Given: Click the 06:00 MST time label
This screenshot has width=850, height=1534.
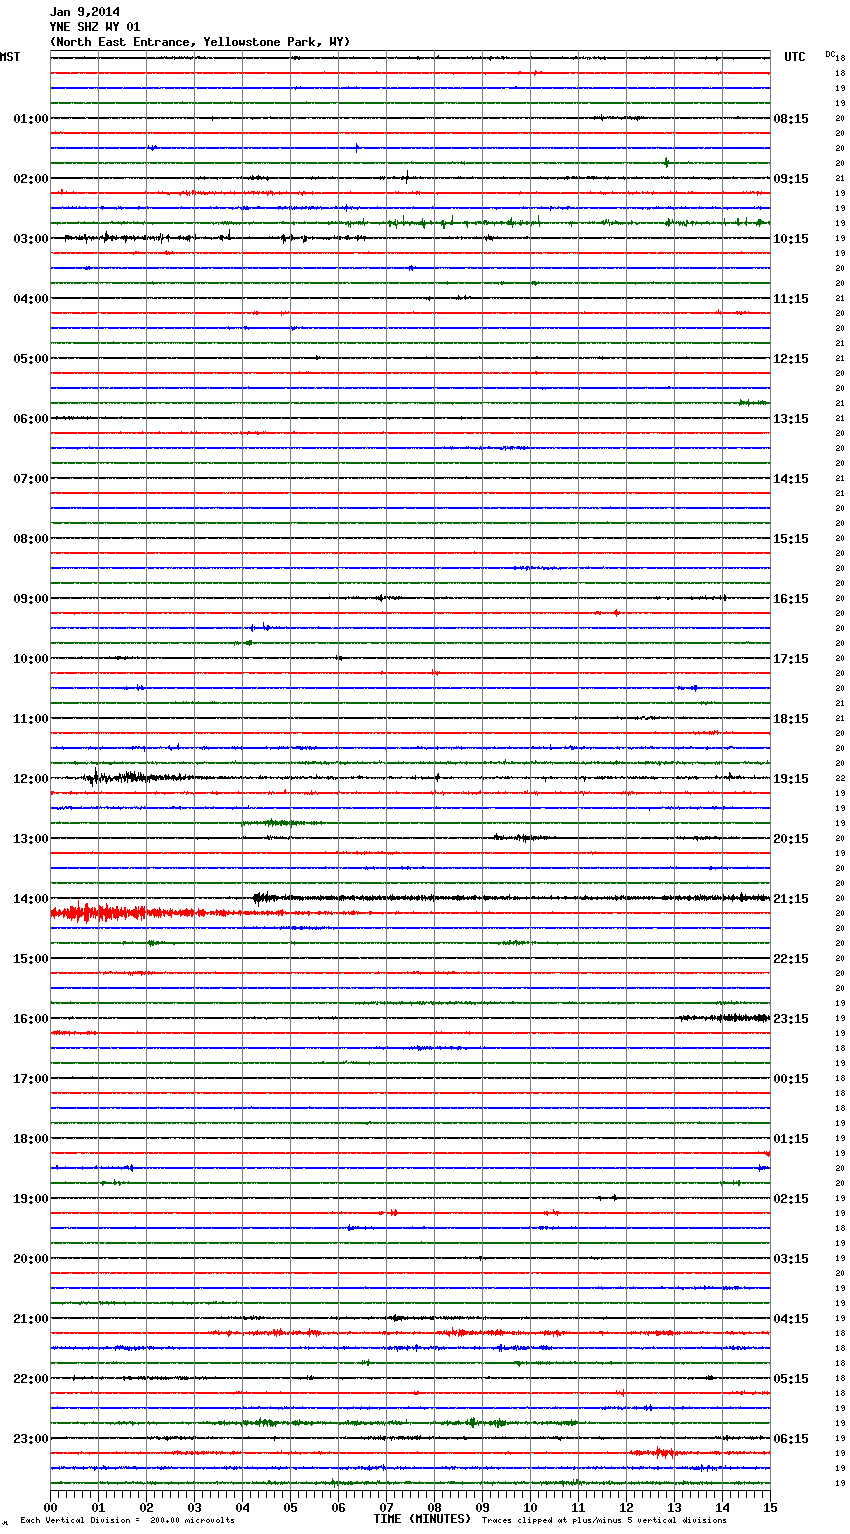Looking at the screenshot, I should (31, 419).
